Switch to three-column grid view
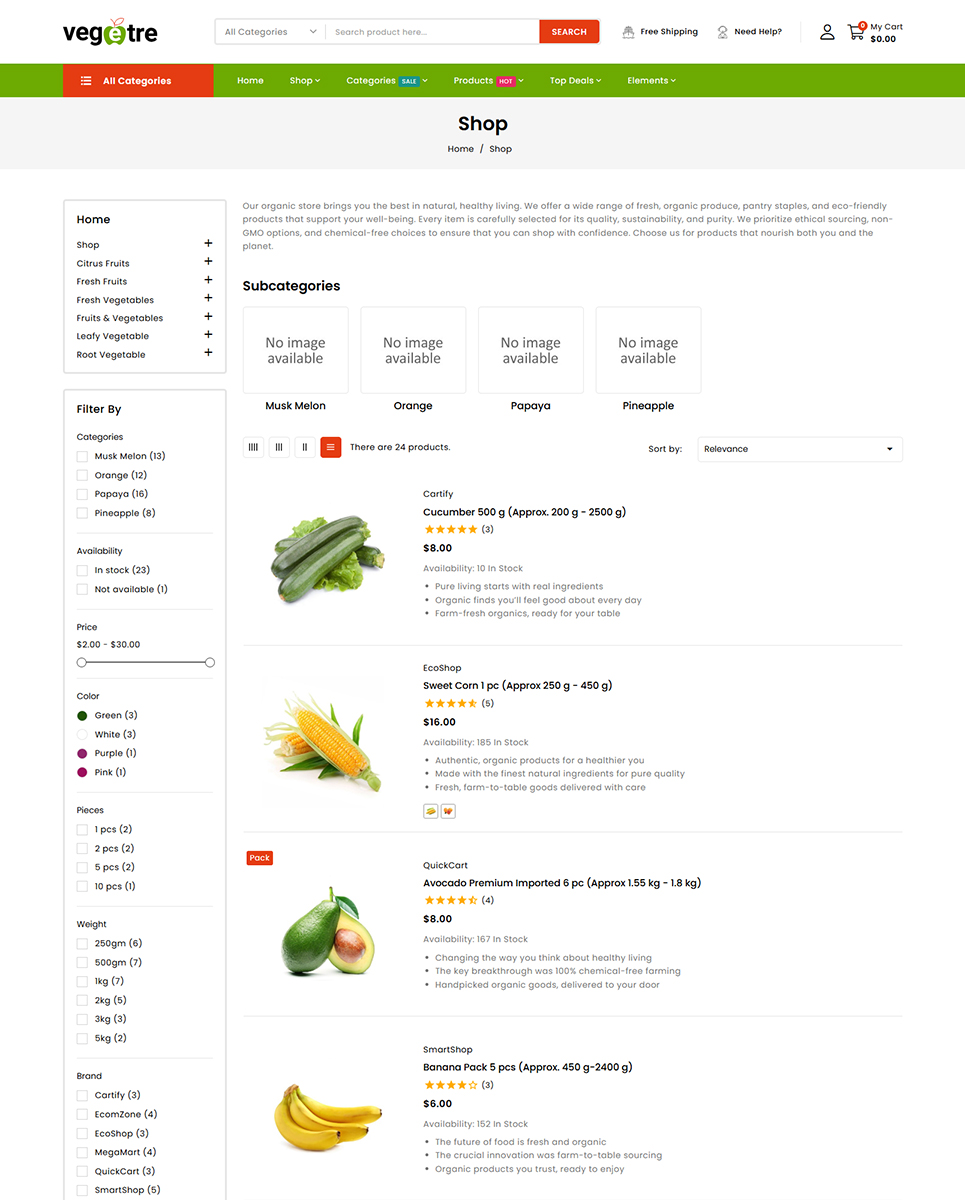Viewport: 965px width, 1200px height. point(279,448)
